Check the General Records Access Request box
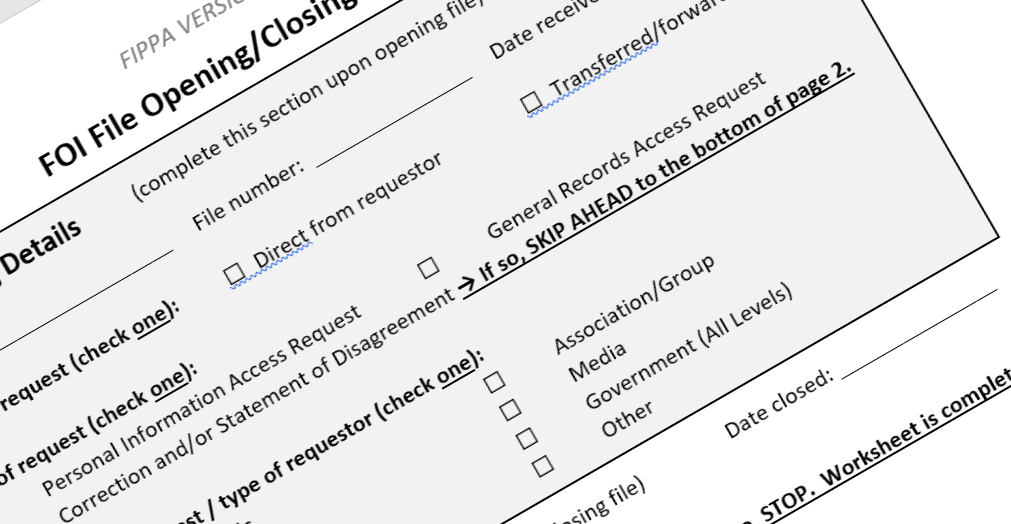This screenshot has width=1011, height=524. pos(428,268)
